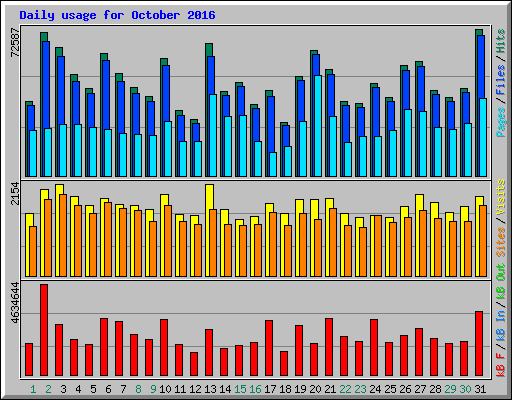Viewport: 512px width, 400px height.
Task: Click the 4634644 kB axis value
Action: [15, 303]
